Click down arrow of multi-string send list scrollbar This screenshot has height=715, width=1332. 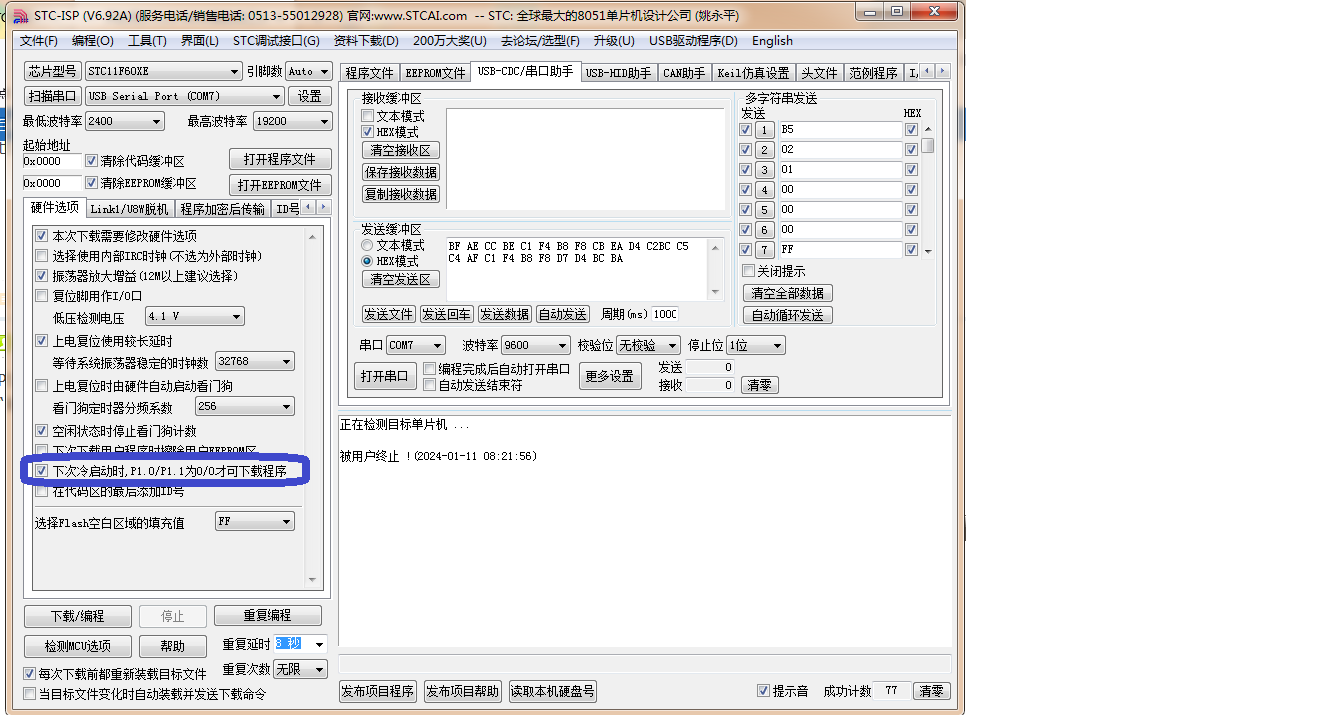pos(928,251)
